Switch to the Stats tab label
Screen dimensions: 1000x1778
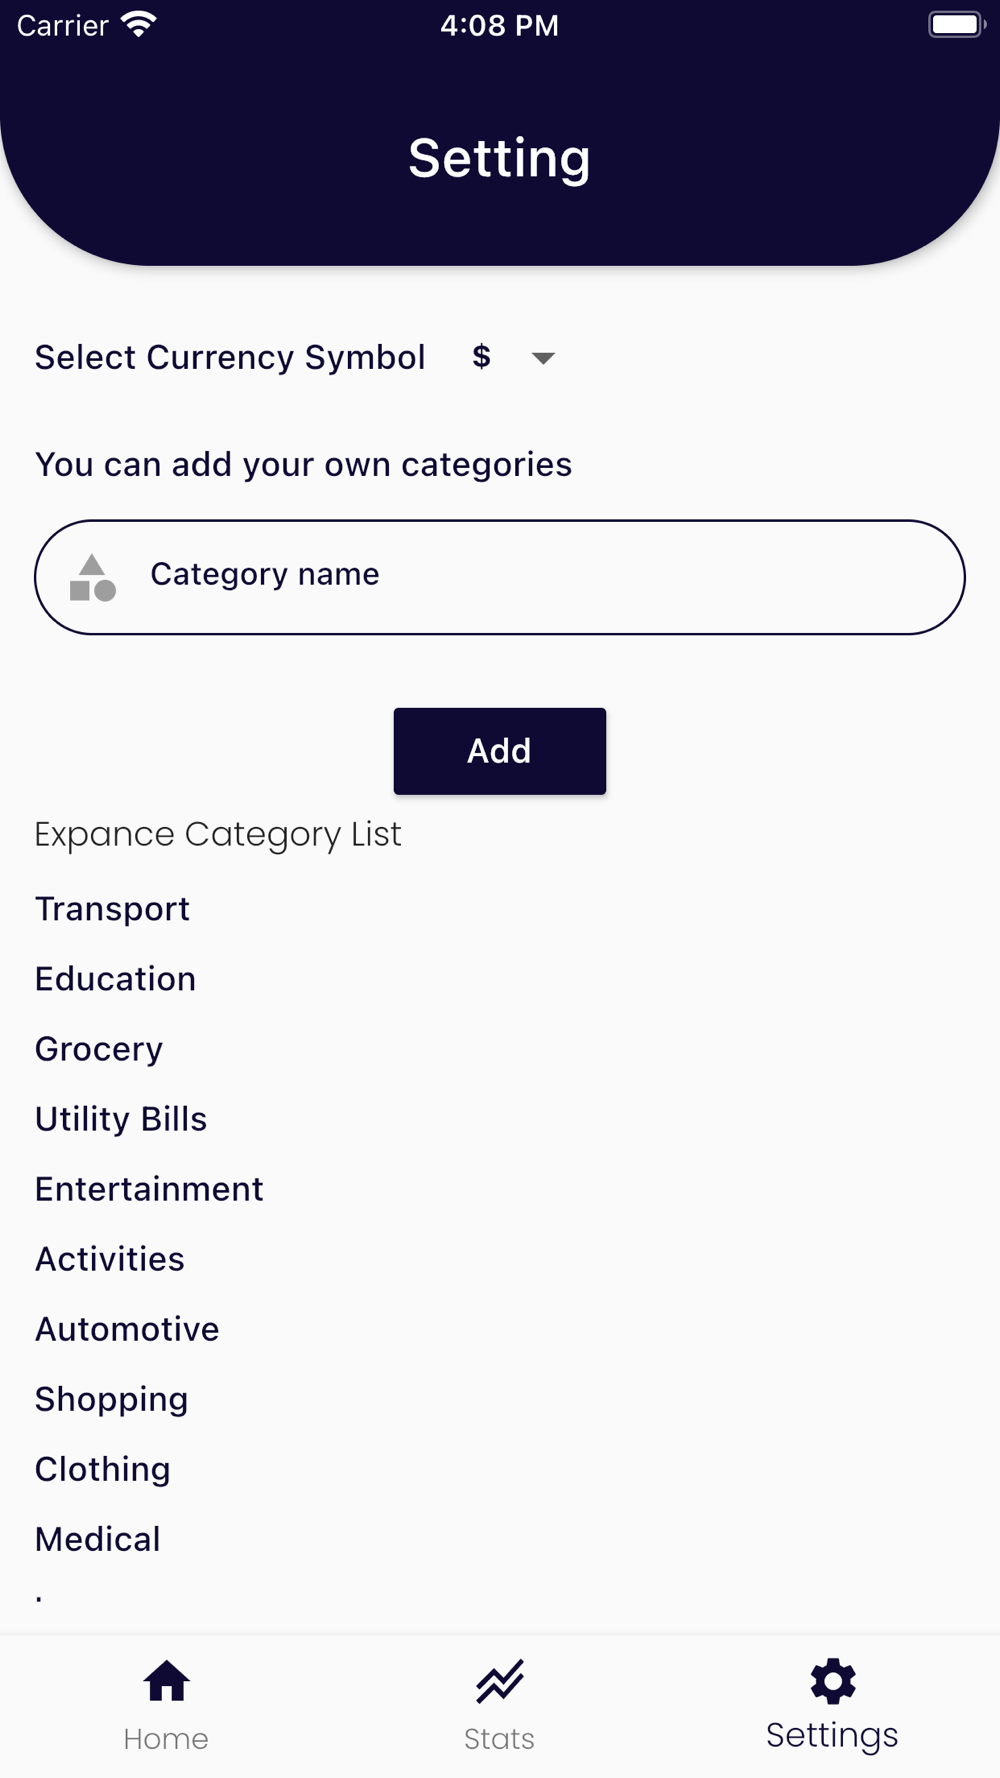[499, 1739]
